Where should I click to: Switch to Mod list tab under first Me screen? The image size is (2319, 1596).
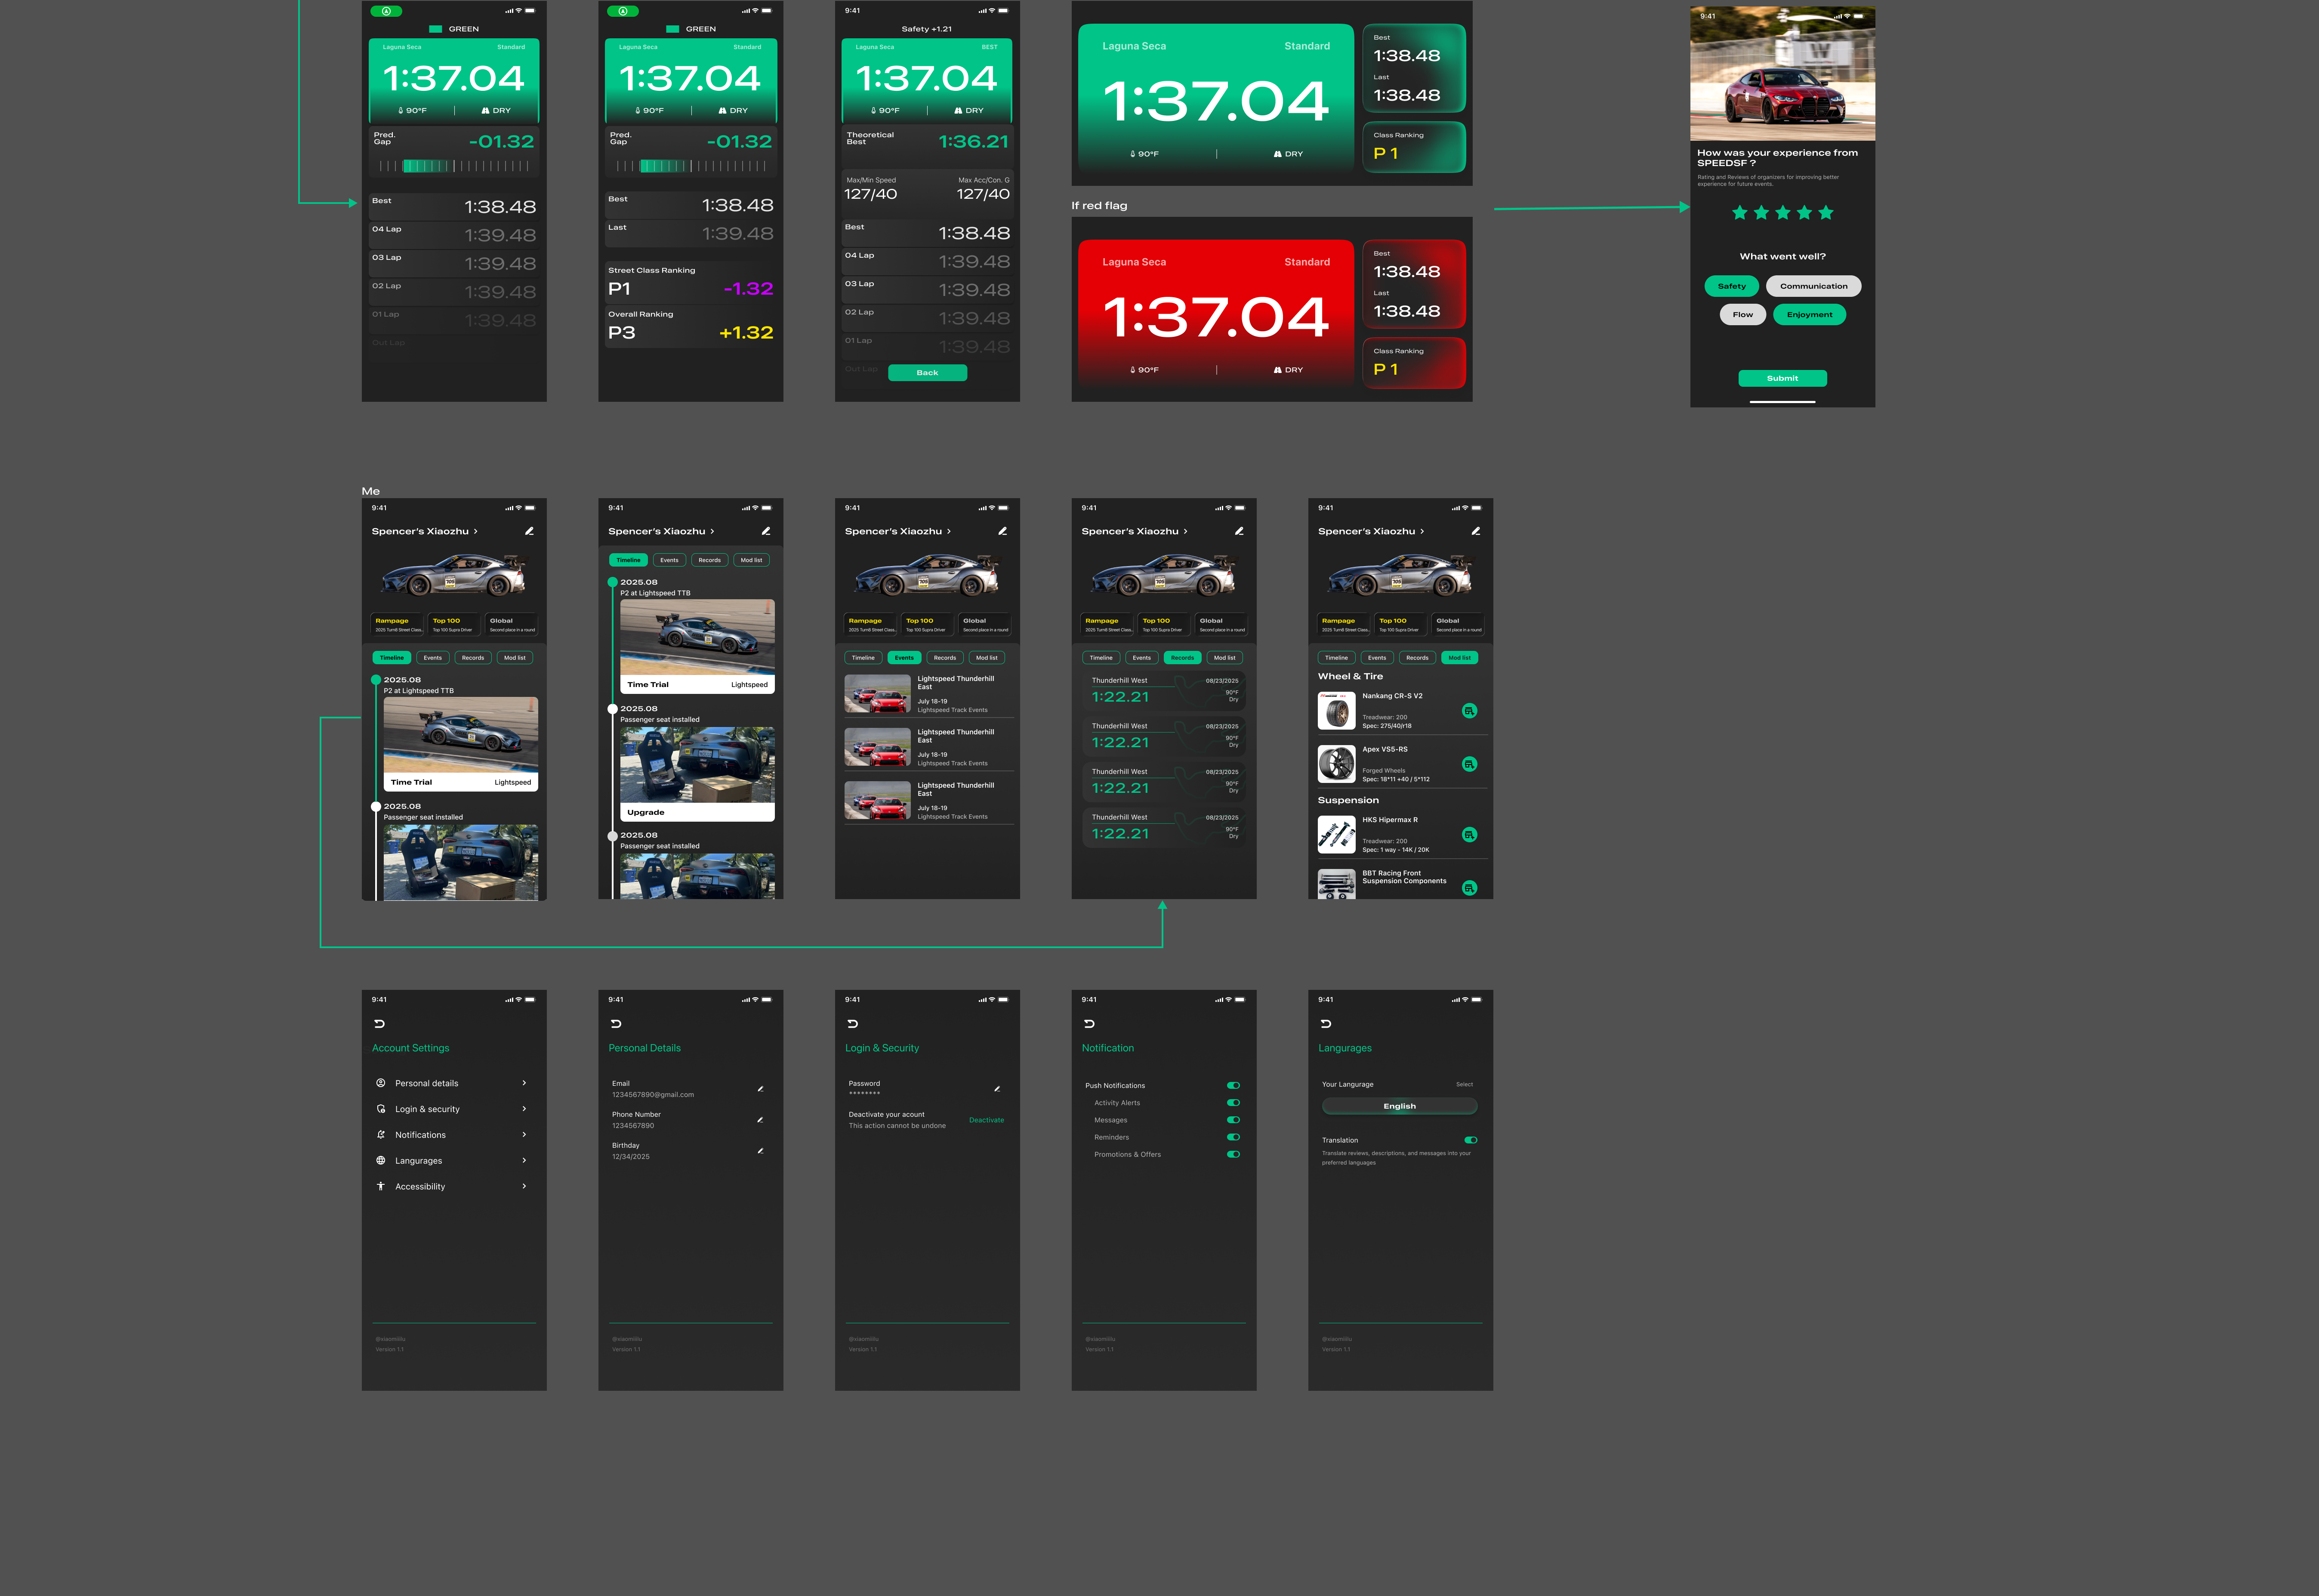coord(515,658)
